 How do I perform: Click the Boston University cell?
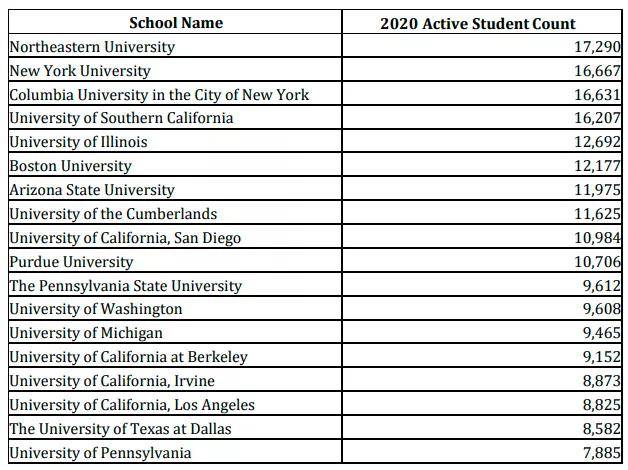[x=175, y=165]
